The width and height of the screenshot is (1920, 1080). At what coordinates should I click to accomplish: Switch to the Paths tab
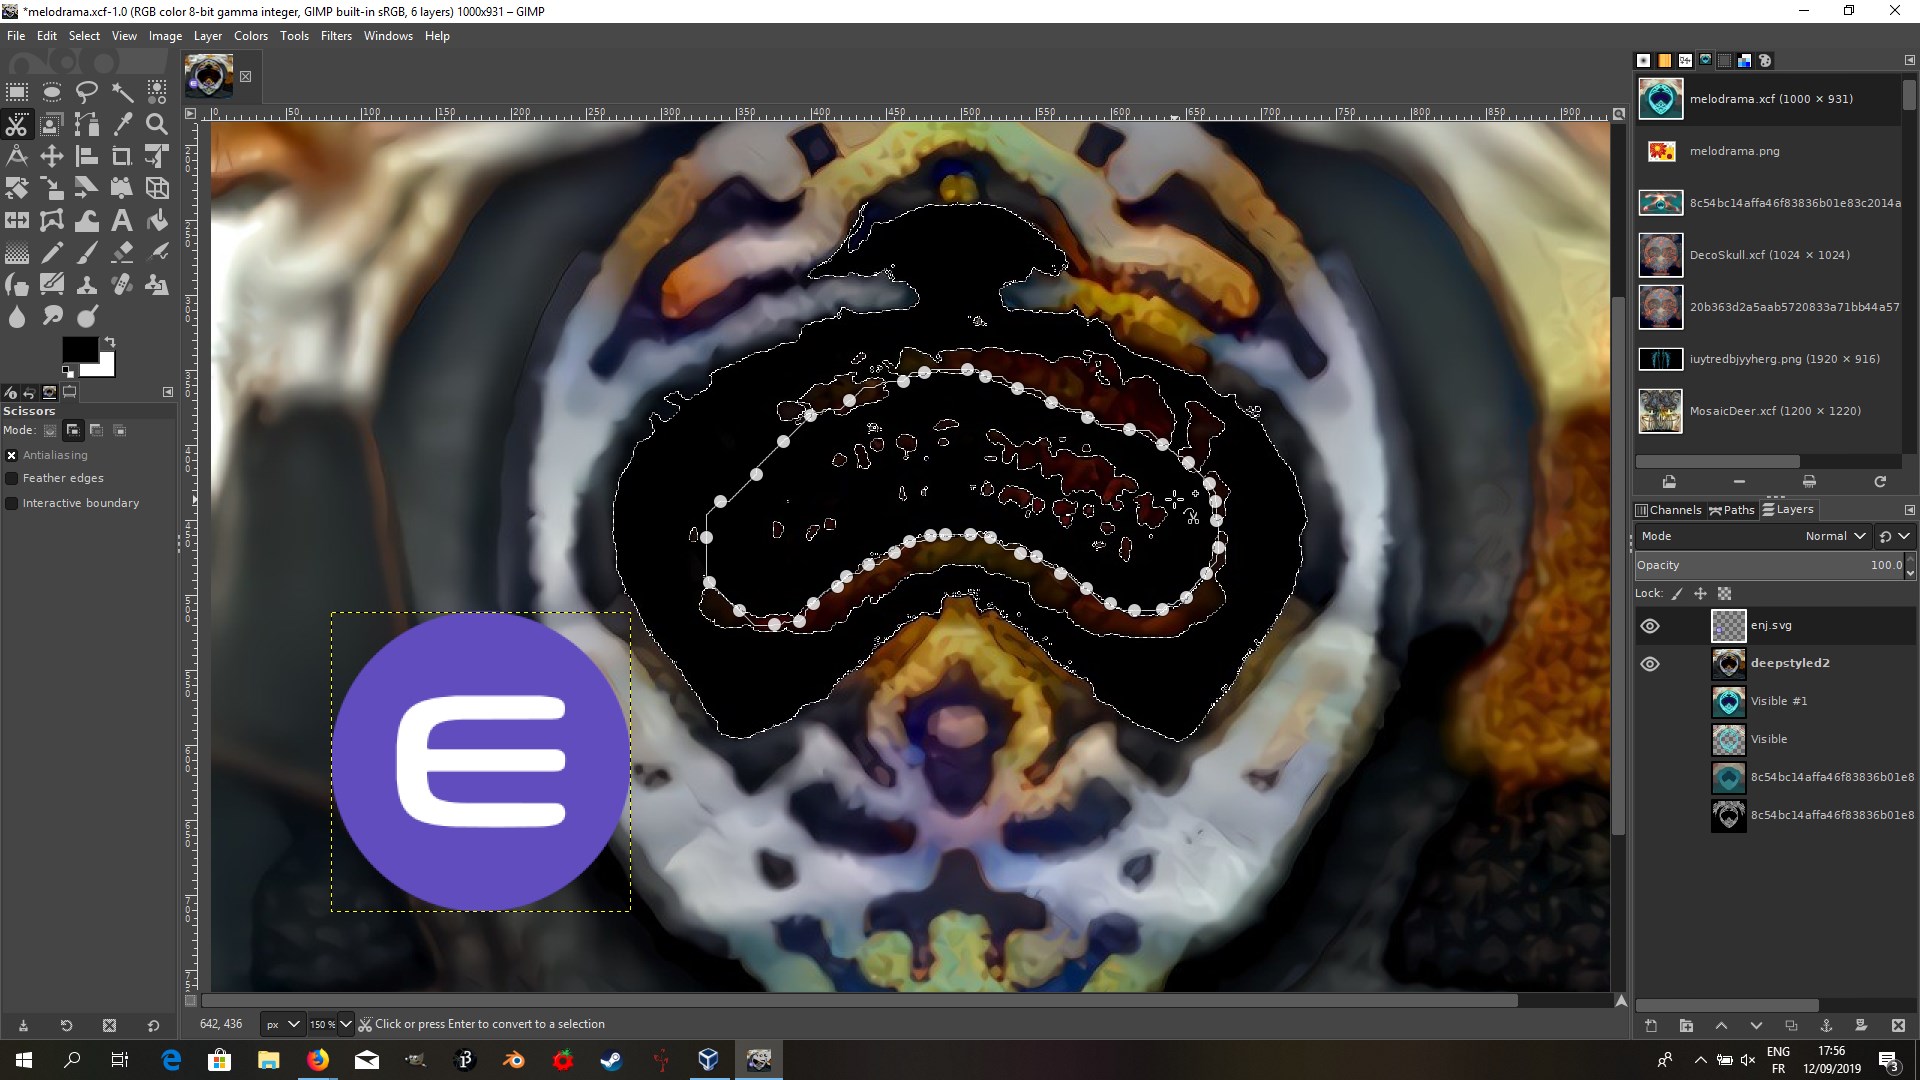point(1732,510)
